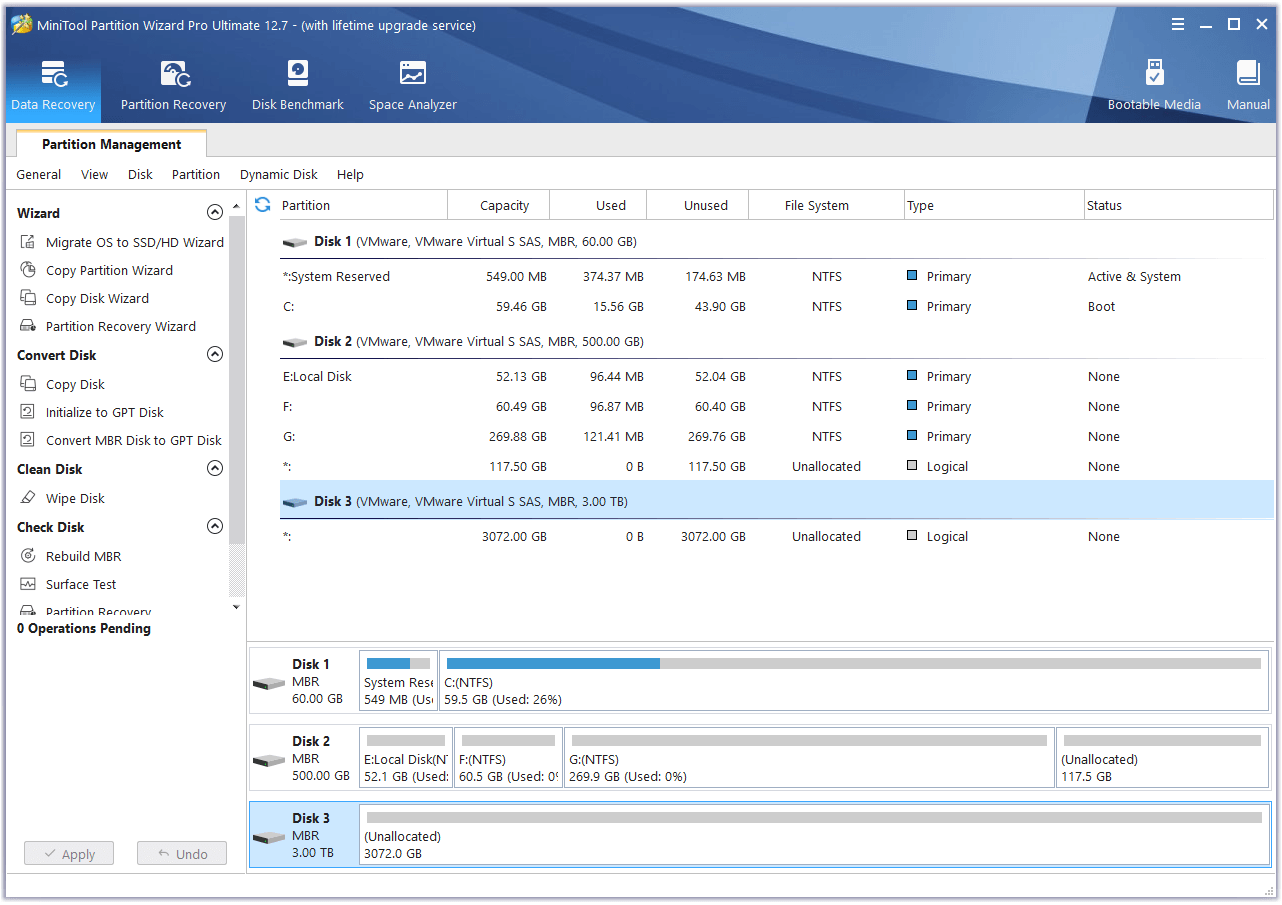Start Copy Disk Wizard
Screen dimensions: 1282x905
click(85, 298)
